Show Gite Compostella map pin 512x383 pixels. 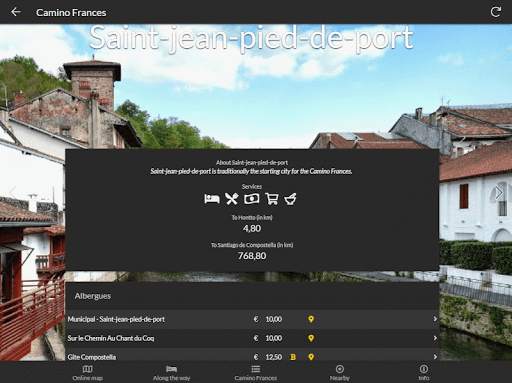point(311,357)
